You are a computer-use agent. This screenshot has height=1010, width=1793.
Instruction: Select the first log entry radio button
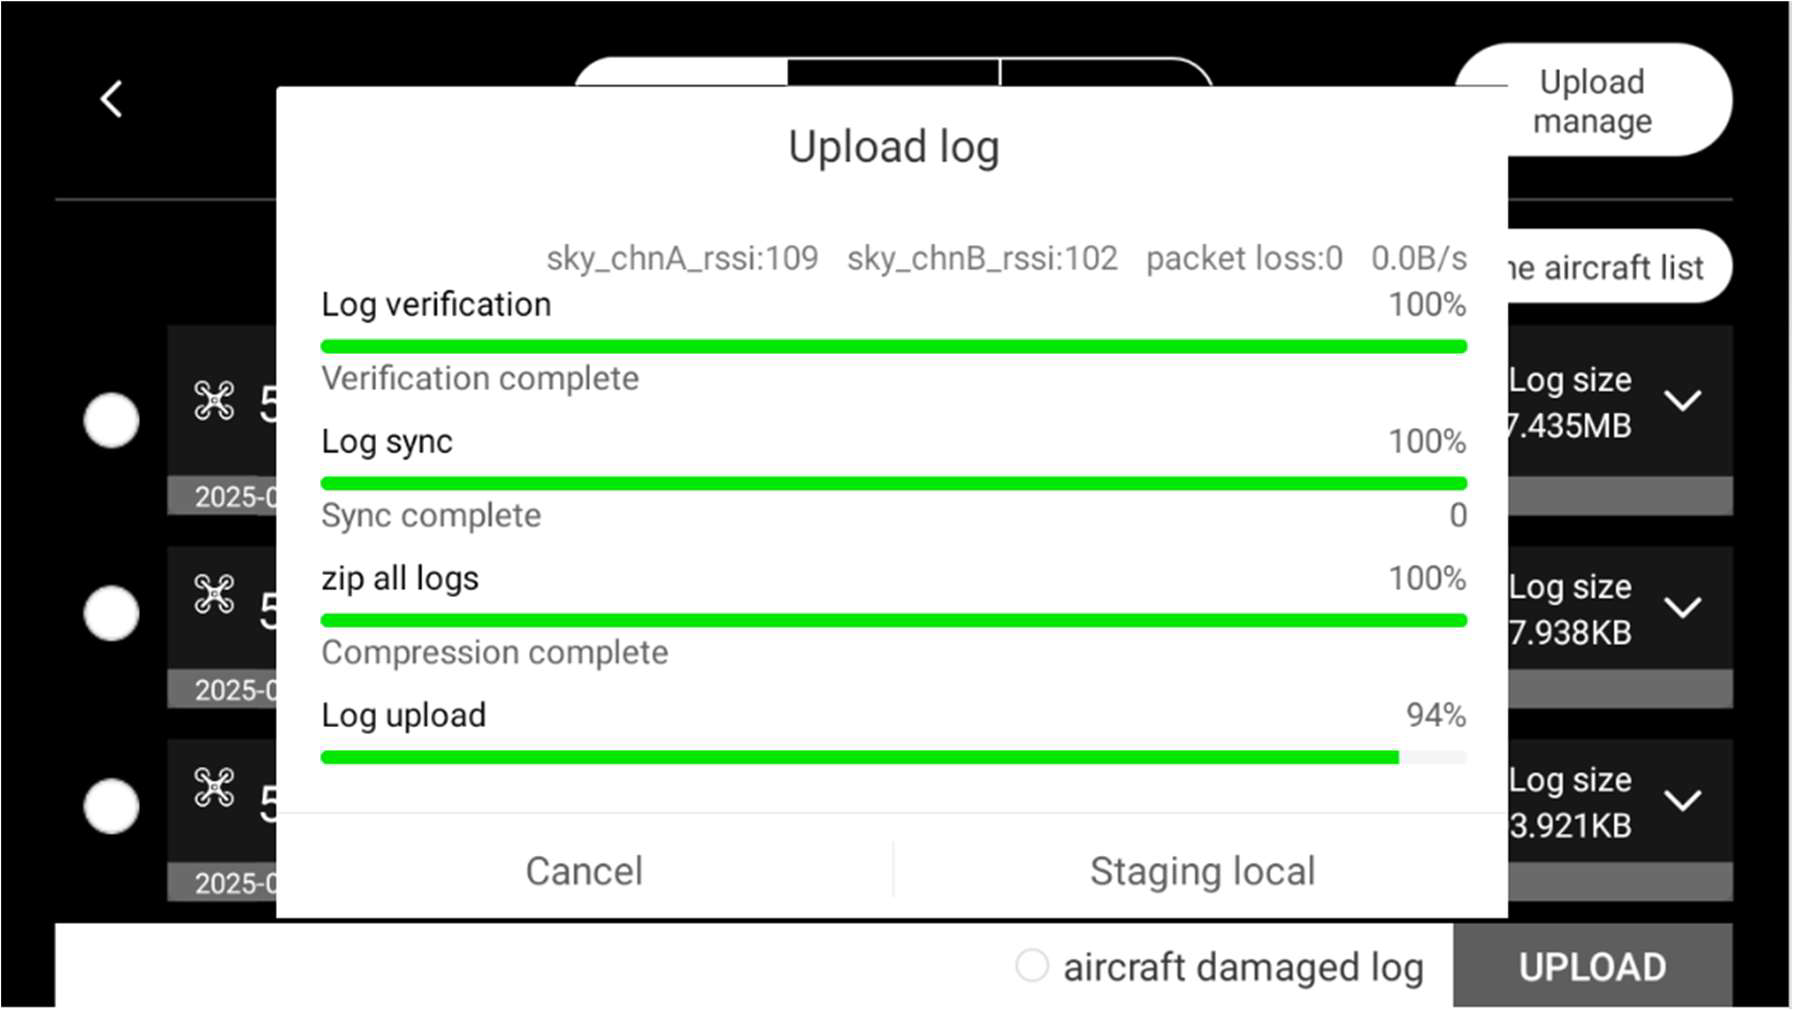pyautogui.click(x=111, y=420)
